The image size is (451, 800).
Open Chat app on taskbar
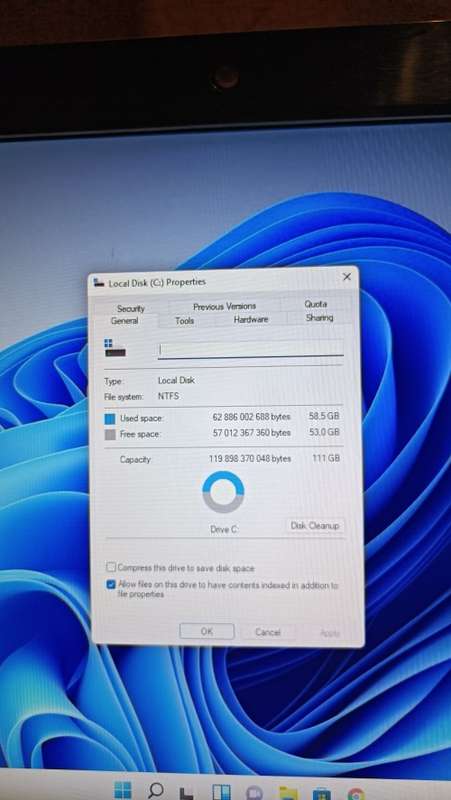pos(254,793)
